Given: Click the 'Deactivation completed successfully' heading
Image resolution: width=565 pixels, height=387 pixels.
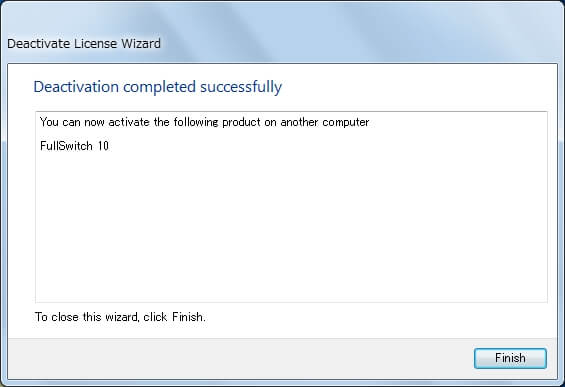Looking at the screenshot, I should point(157,87).
